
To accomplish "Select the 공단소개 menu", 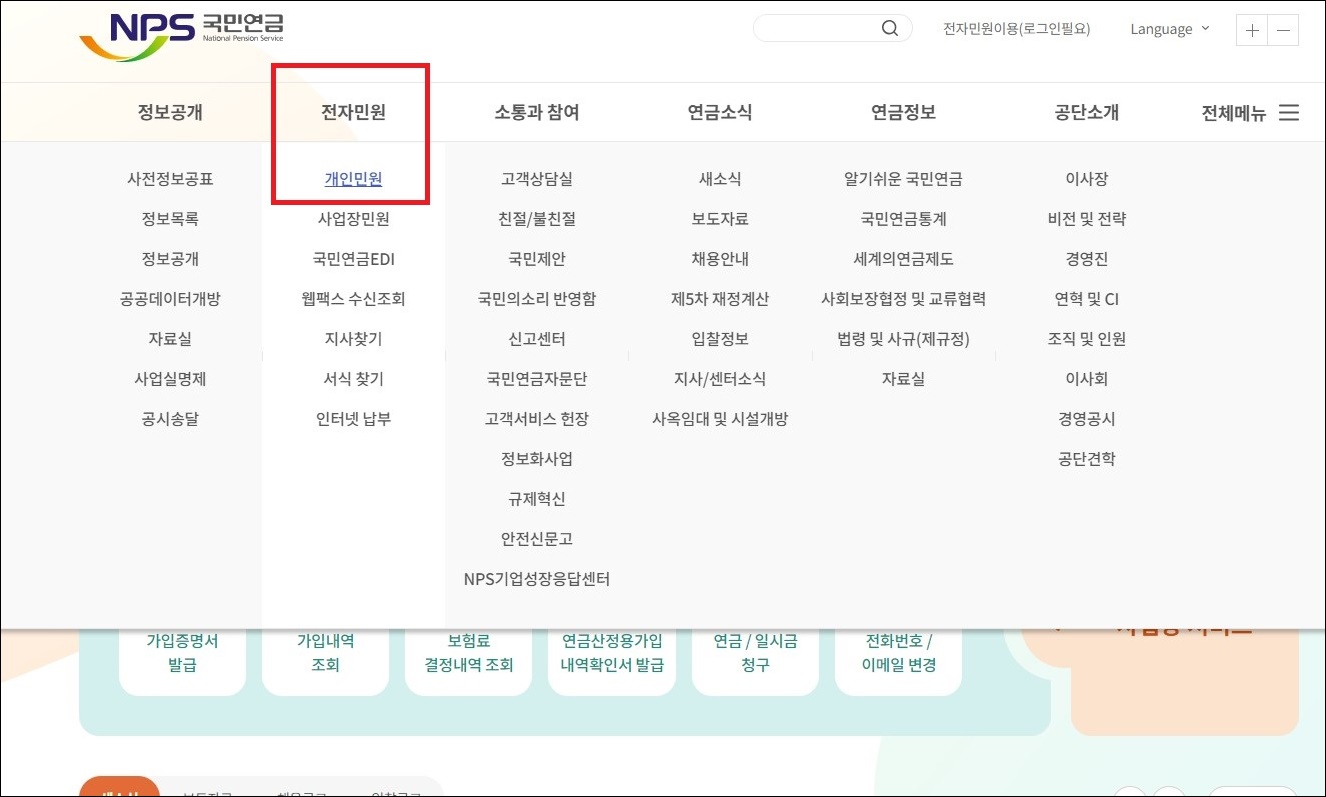I will [1087, 112].
